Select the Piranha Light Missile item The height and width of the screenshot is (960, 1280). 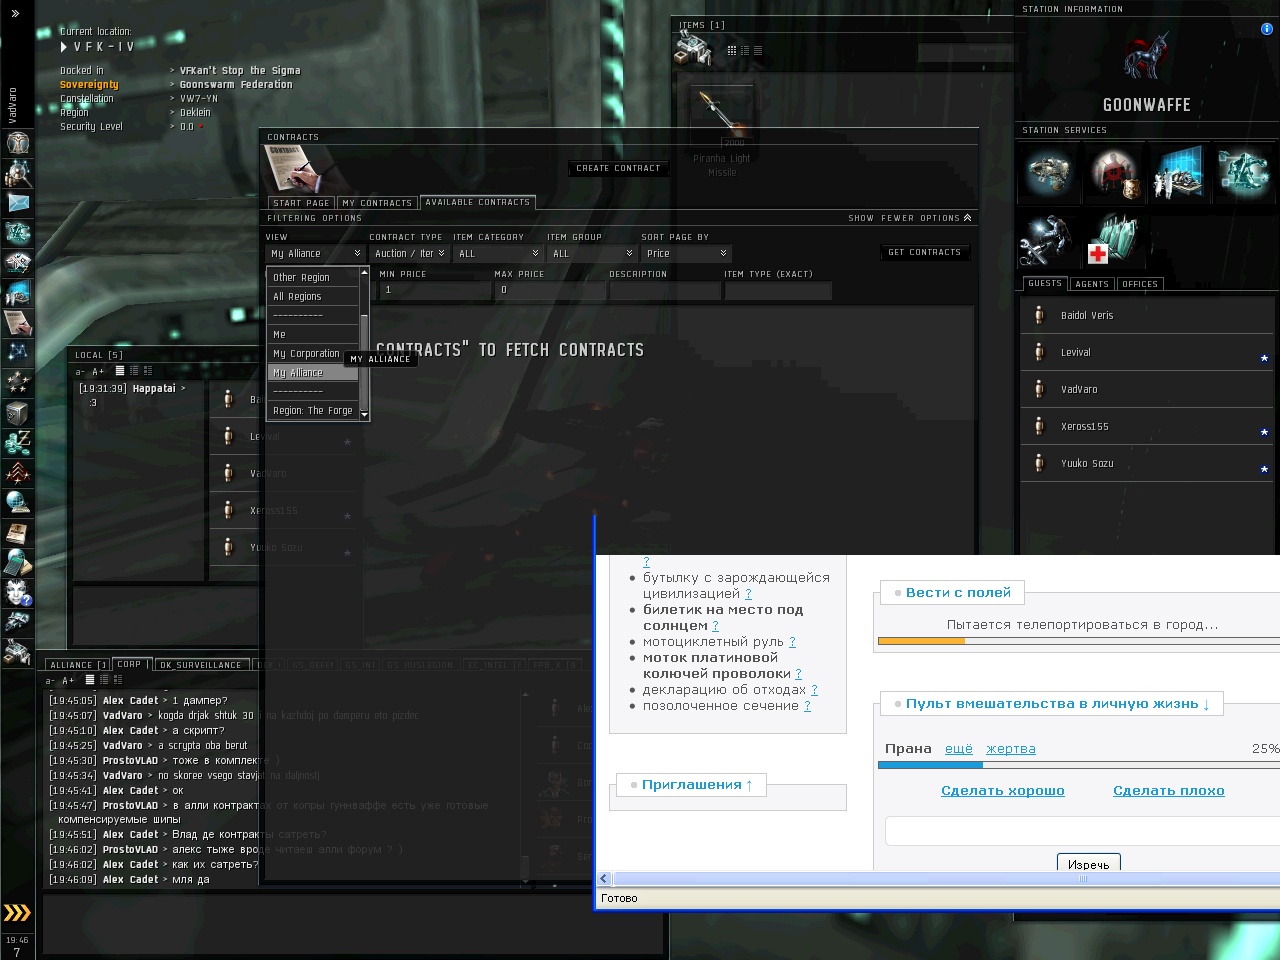click(x=721, y=130)
